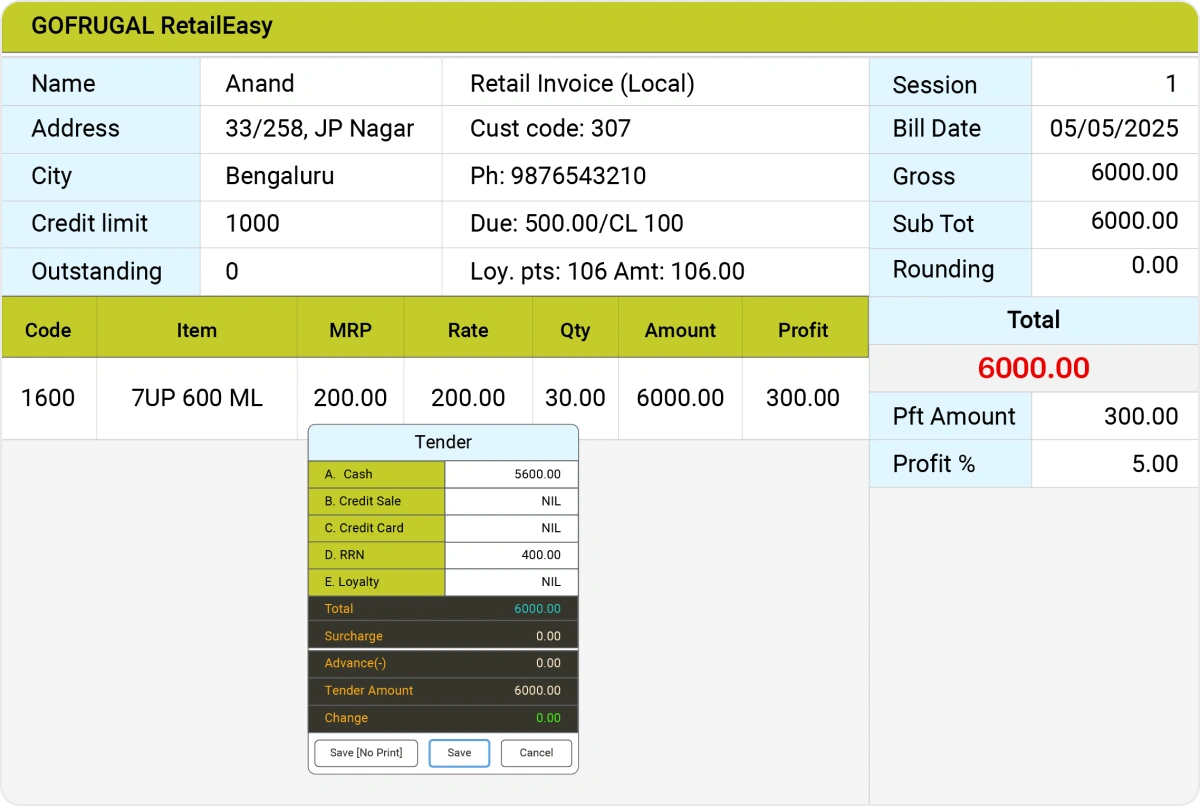Click the Credit Card amount field
1200x806 pixels.
(511, 528)
